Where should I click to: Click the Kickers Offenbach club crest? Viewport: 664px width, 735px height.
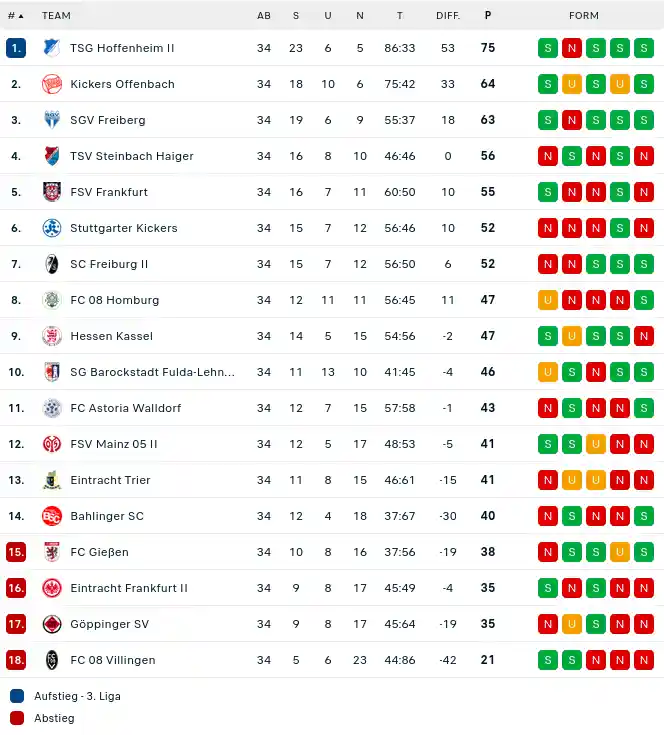coord(52,84)
